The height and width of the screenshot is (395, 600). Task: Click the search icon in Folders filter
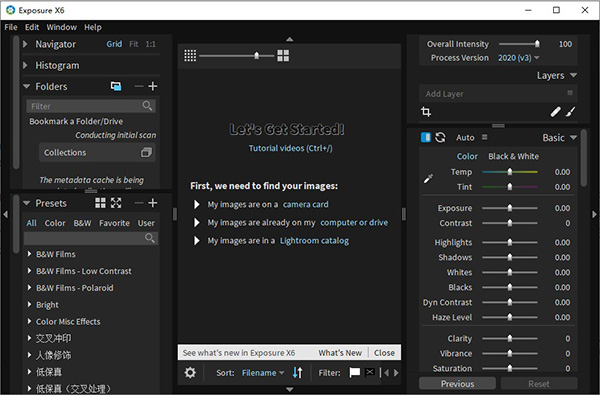(x=147, y=105)
